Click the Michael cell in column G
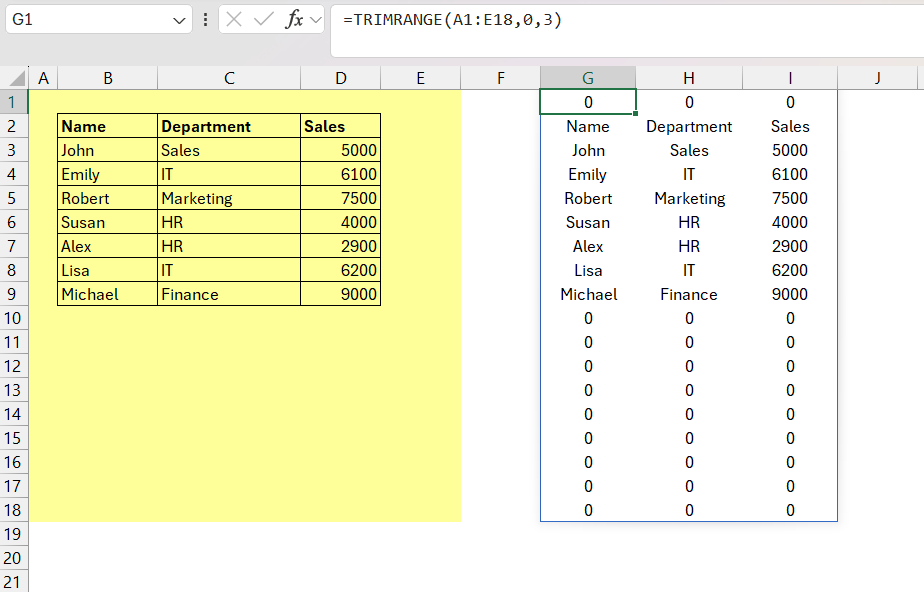This screenshot has height=592, width=924. tap(588, 294)
